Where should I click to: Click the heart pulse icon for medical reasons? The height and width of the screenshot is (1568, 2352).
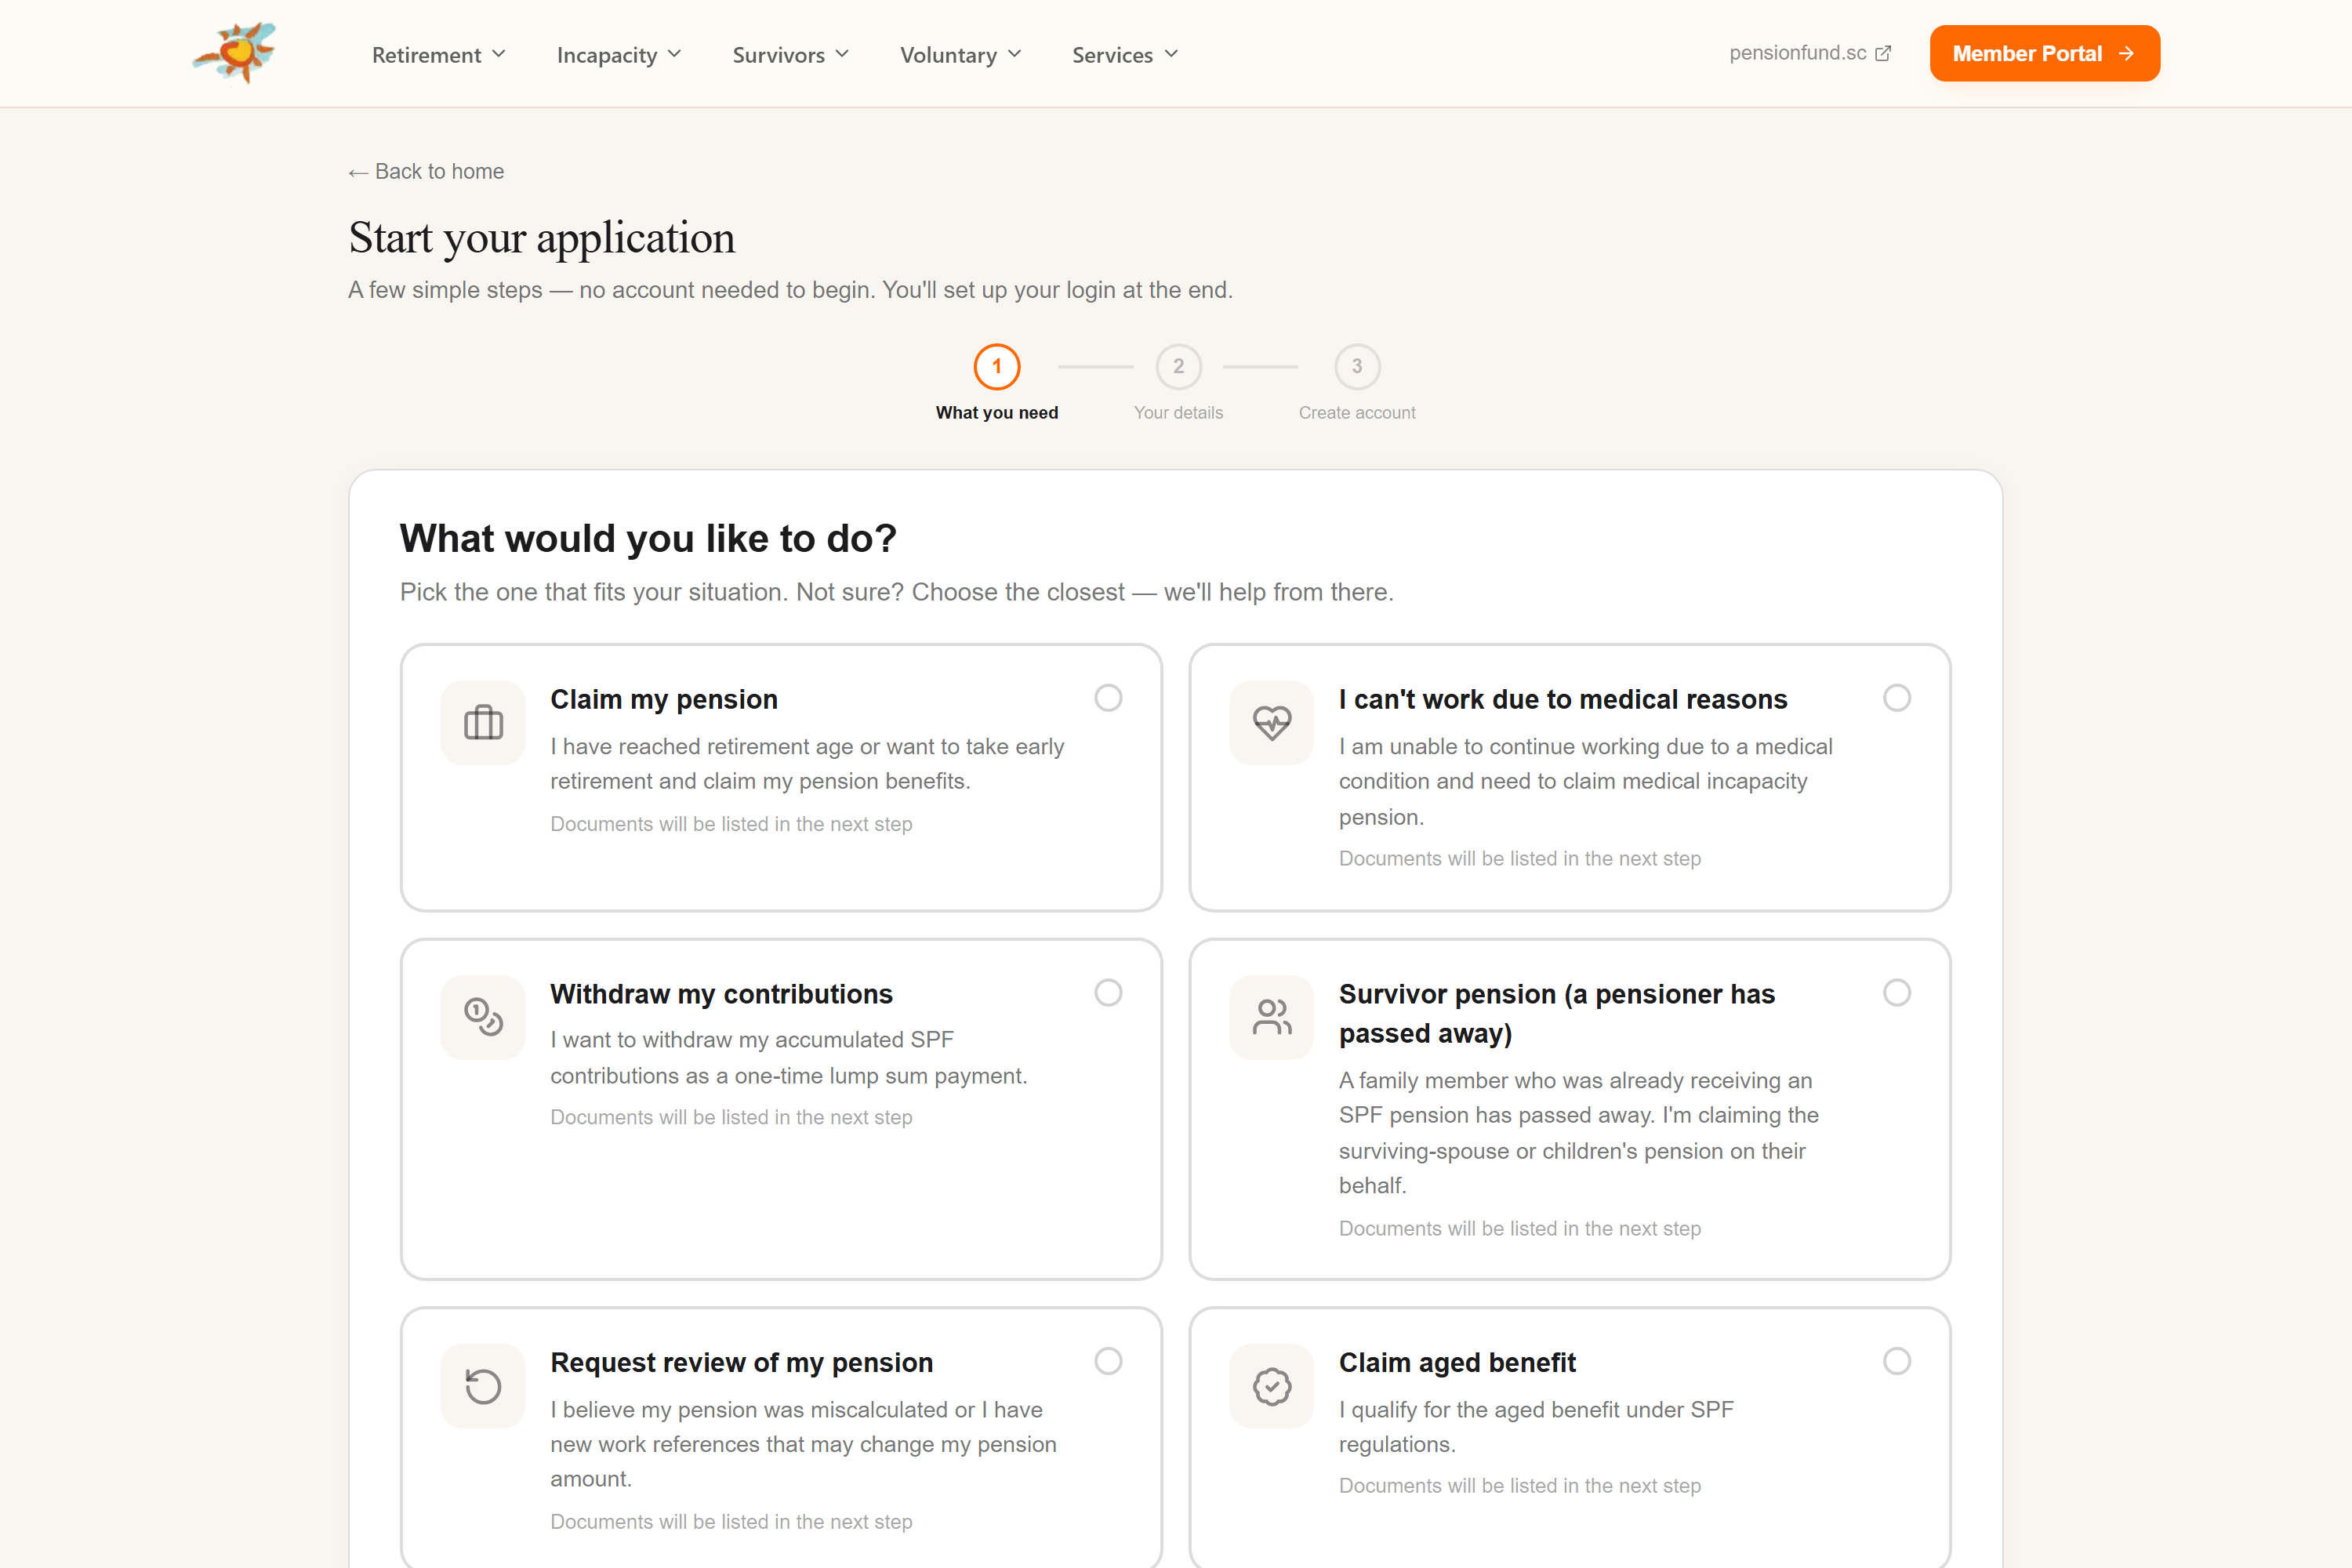click(1271, 722)
